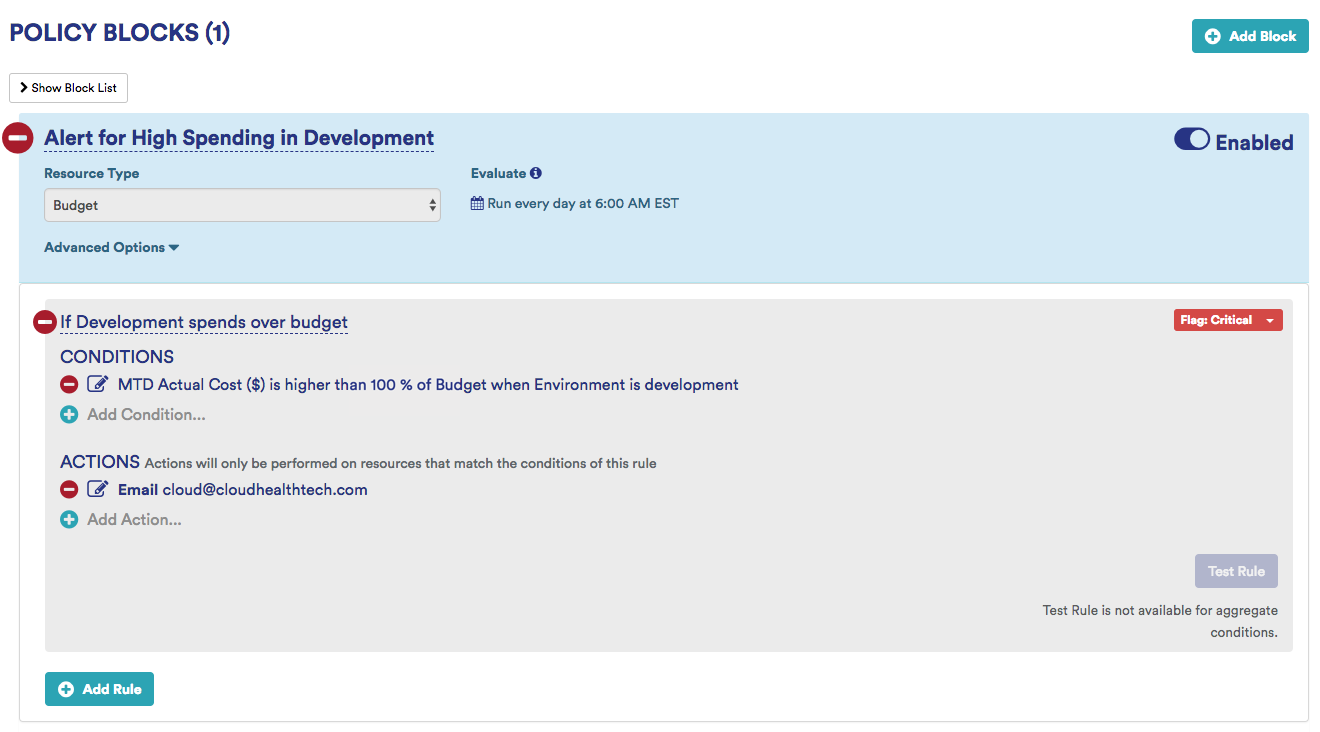This screenshot has width=1320, height=732.
Task: Edit the rule name If Development spends over budget
Action: pyautogui.click(x=204, y=322)
